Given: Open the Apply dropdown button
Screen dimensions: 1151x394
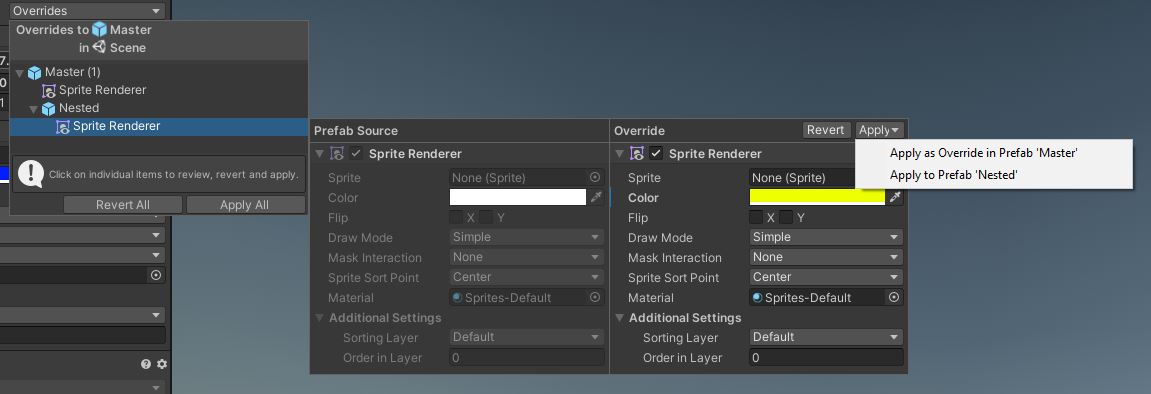Looking at the screenshot, I should tap(879, 130).
